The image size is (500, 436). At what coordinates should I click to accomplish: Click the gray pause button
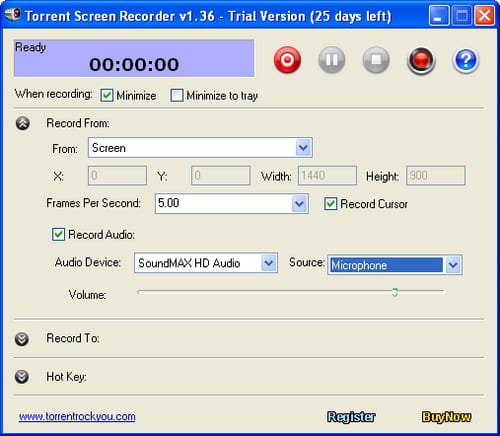[x=332, y=60]
